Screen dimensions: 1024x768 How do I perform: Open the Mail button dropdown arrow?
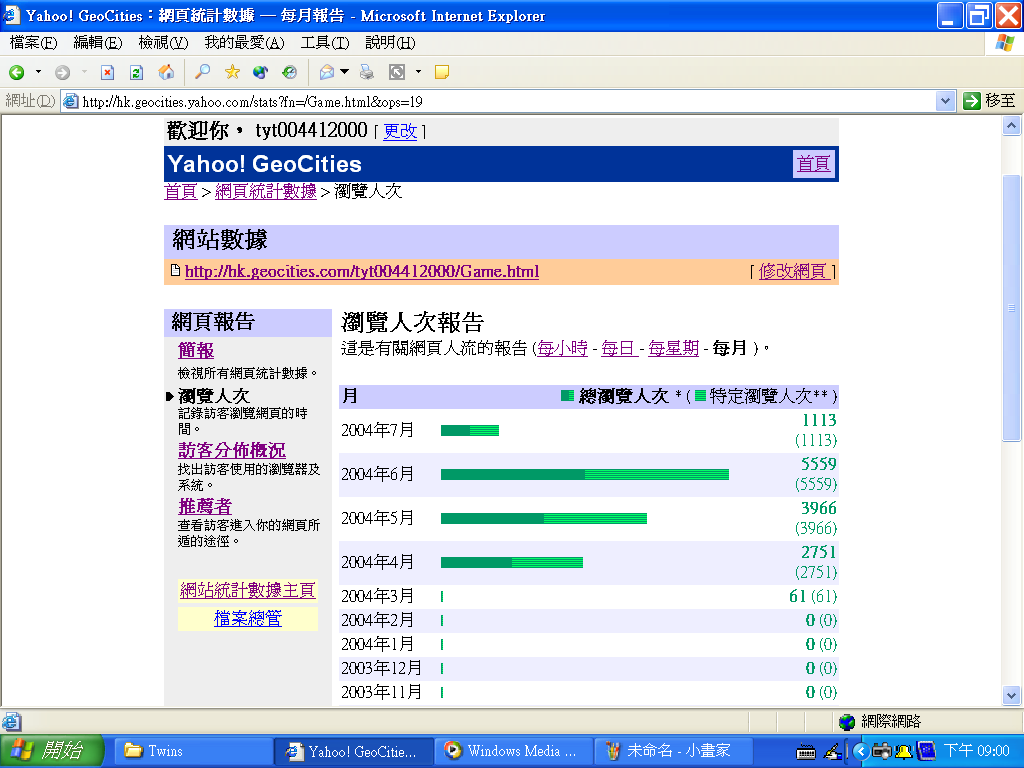344,72
